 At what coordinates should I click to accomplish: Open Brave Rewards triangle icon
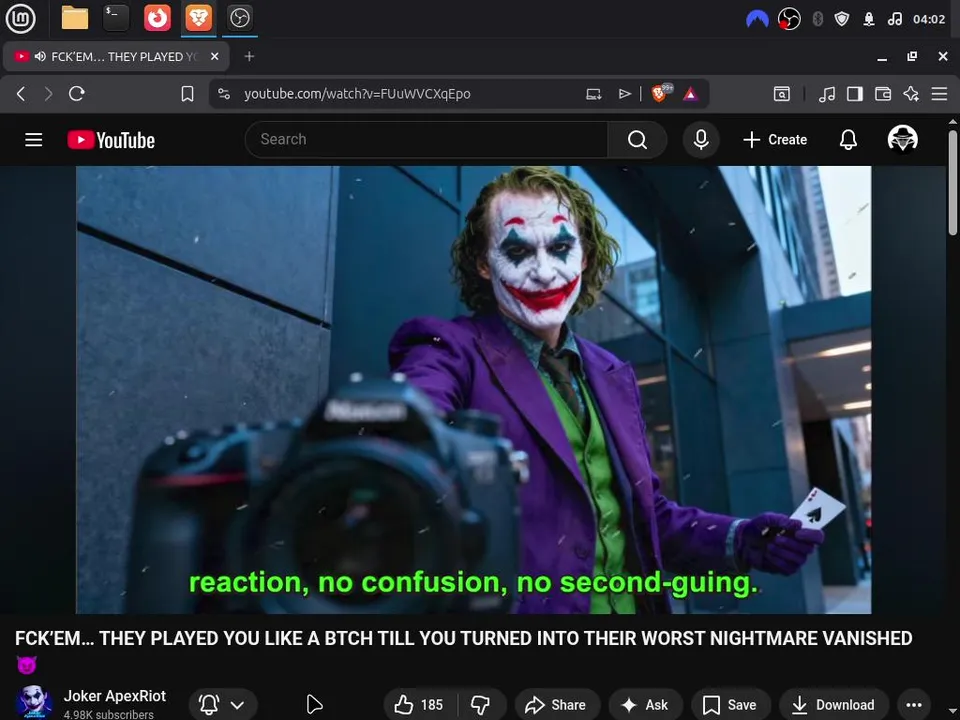[691, 94]
